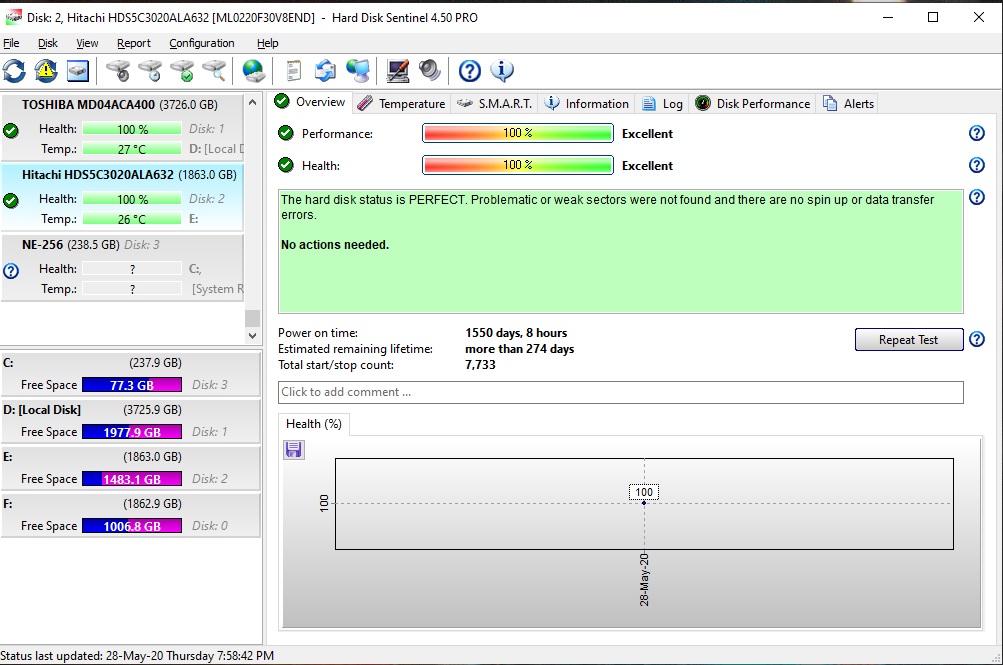Click the Performance 100 % gradient bar
Image resolution: width=1003 pixels, height=665 pixels.
click(x=518, y=133)
